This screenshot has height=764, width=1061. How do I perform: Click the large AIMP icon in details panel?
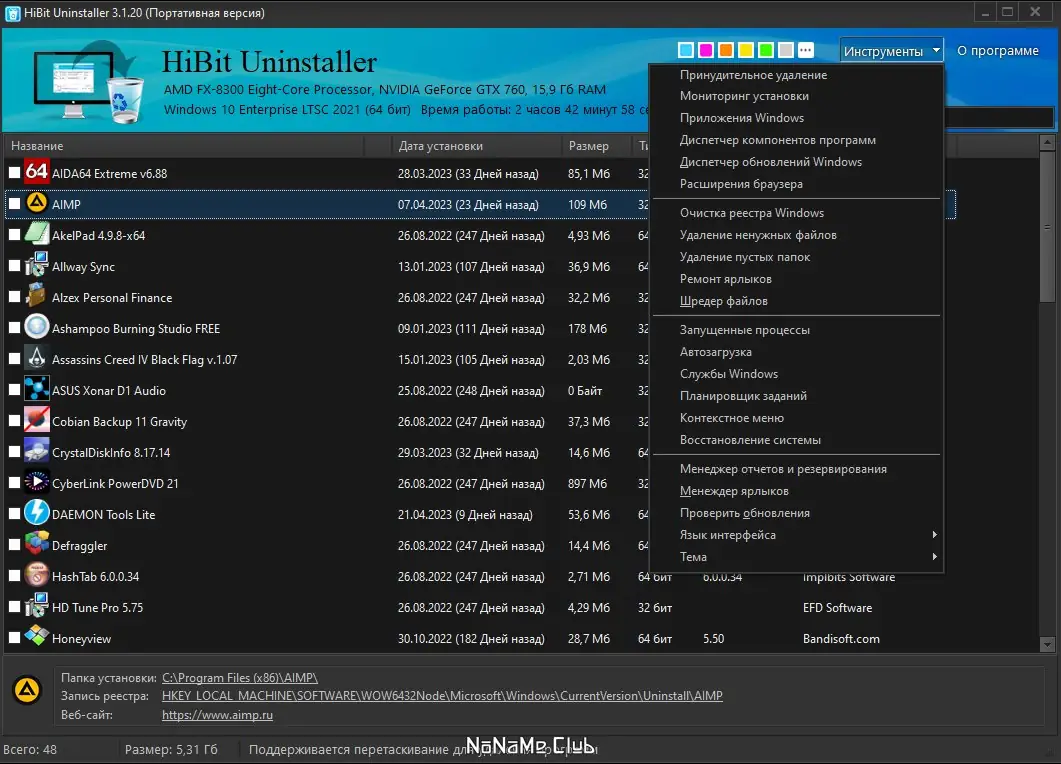27,691
